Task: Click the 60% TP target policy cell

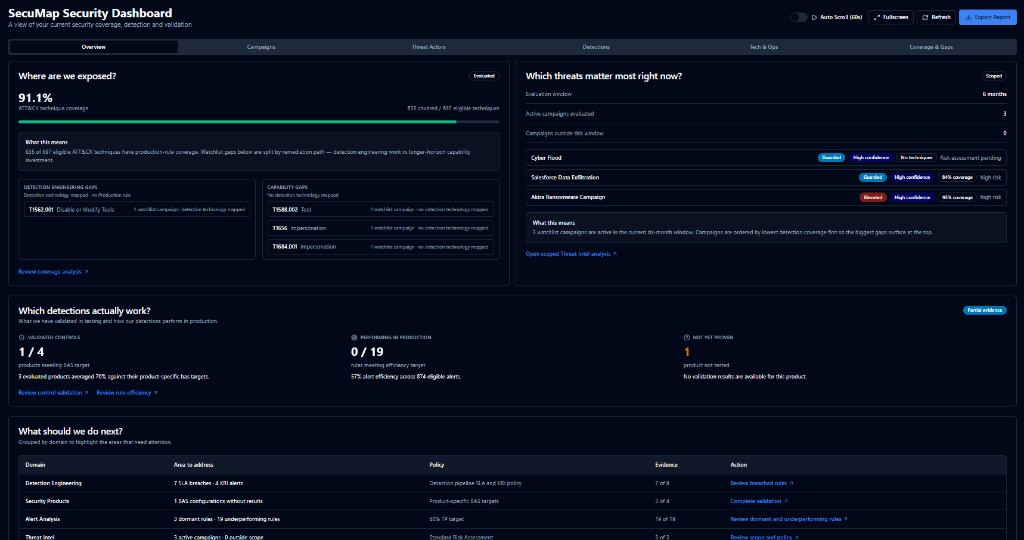Action: click(447, 519)
